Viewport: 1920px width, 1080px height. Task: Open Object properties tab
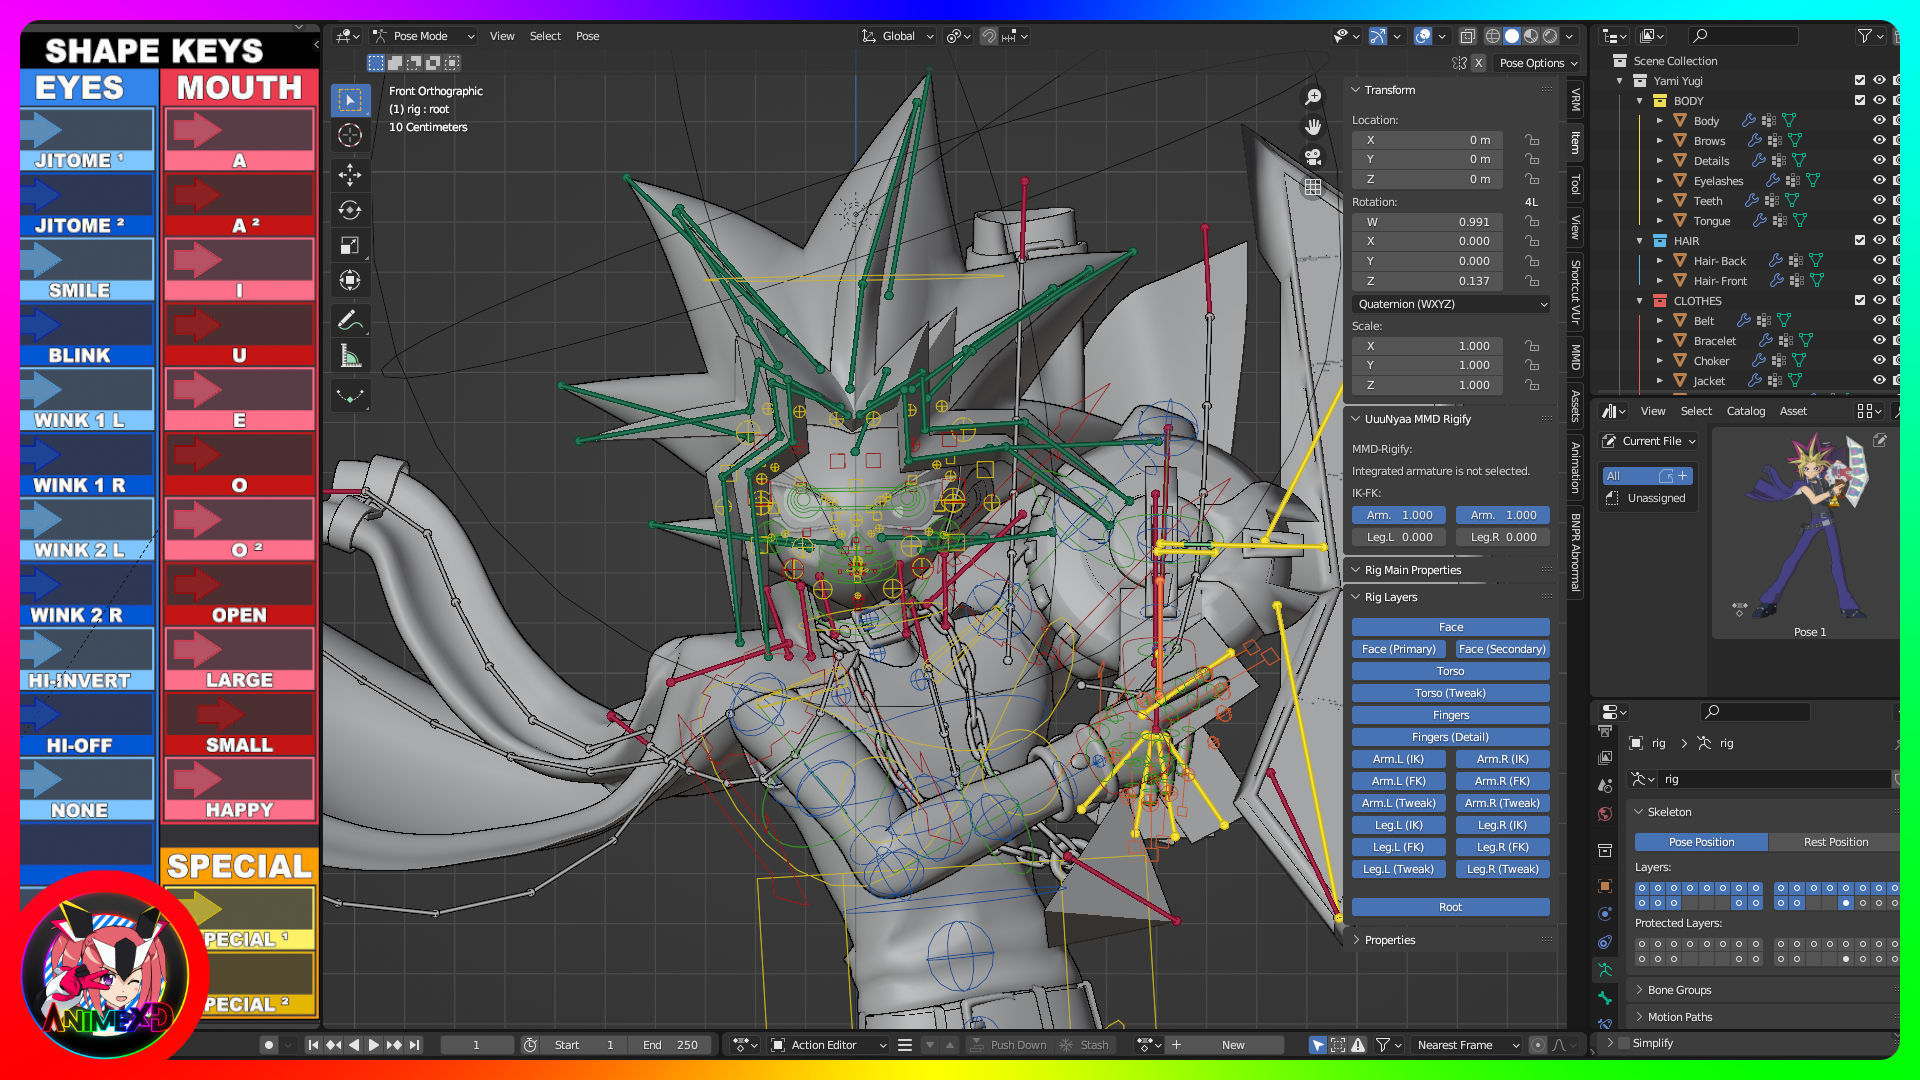coord(1605,886)
